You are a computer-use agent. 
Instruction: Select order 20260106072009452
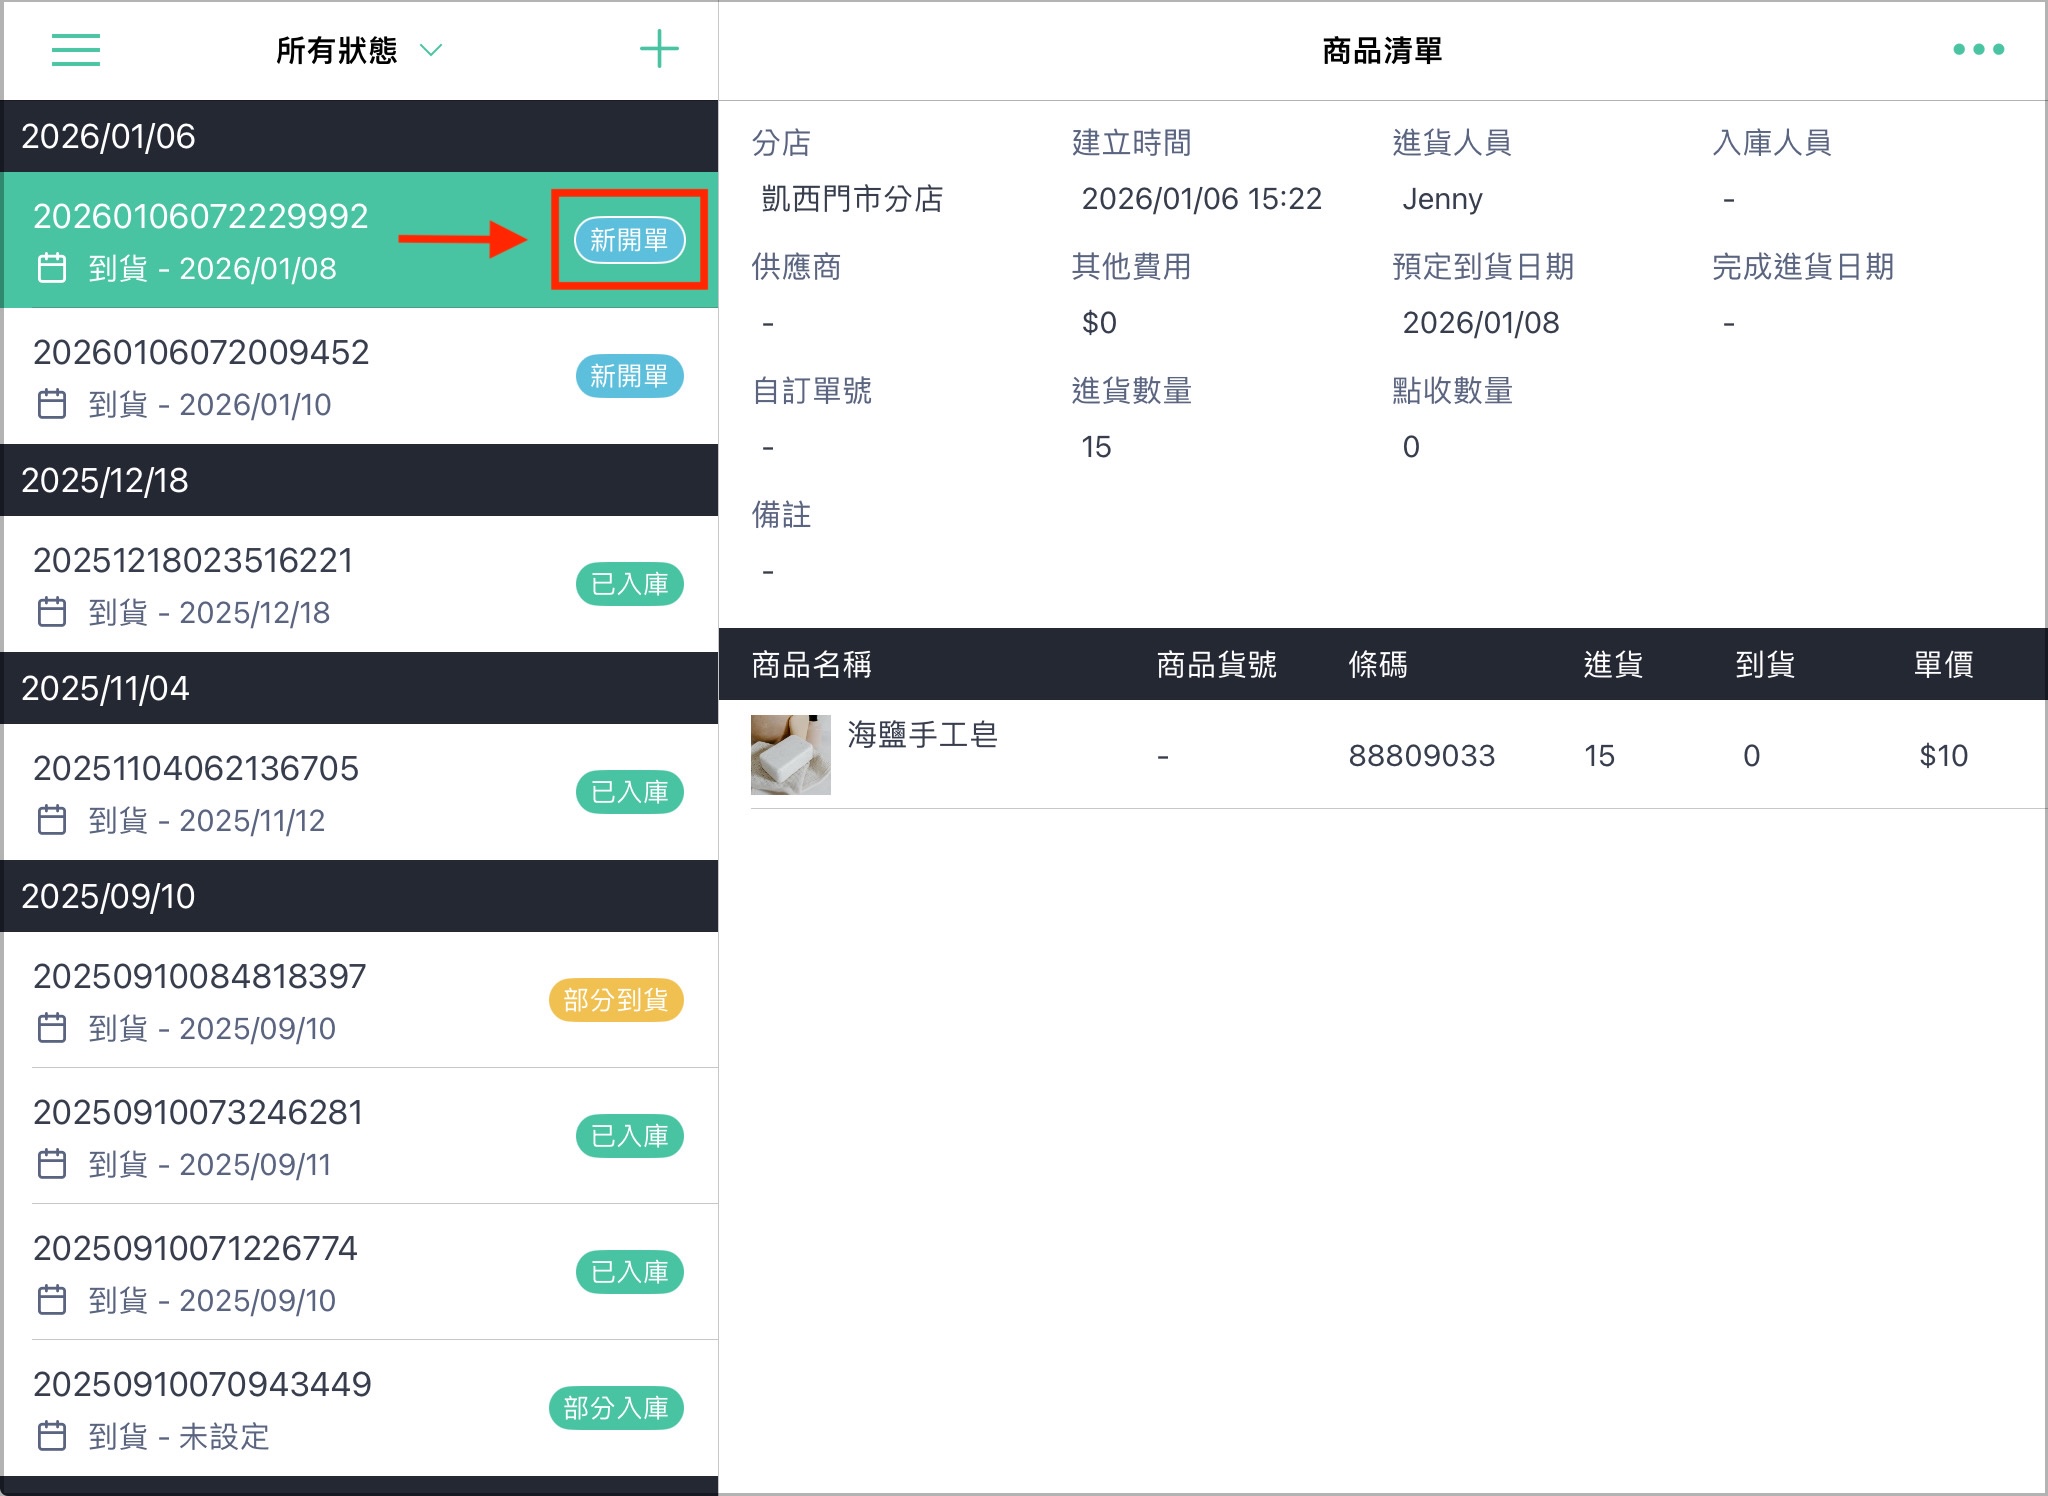(x=360, y=376)
